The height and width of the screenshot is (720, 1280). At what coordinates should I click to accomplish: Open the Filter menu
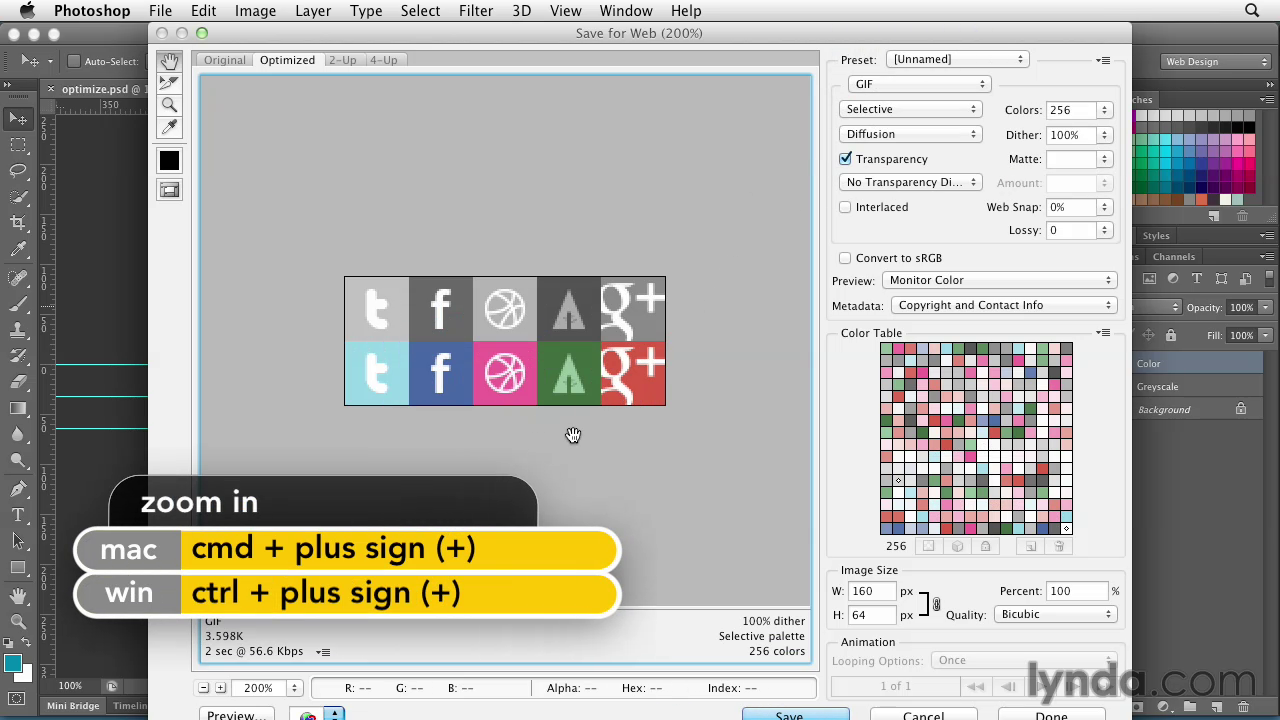coord(476,11)
